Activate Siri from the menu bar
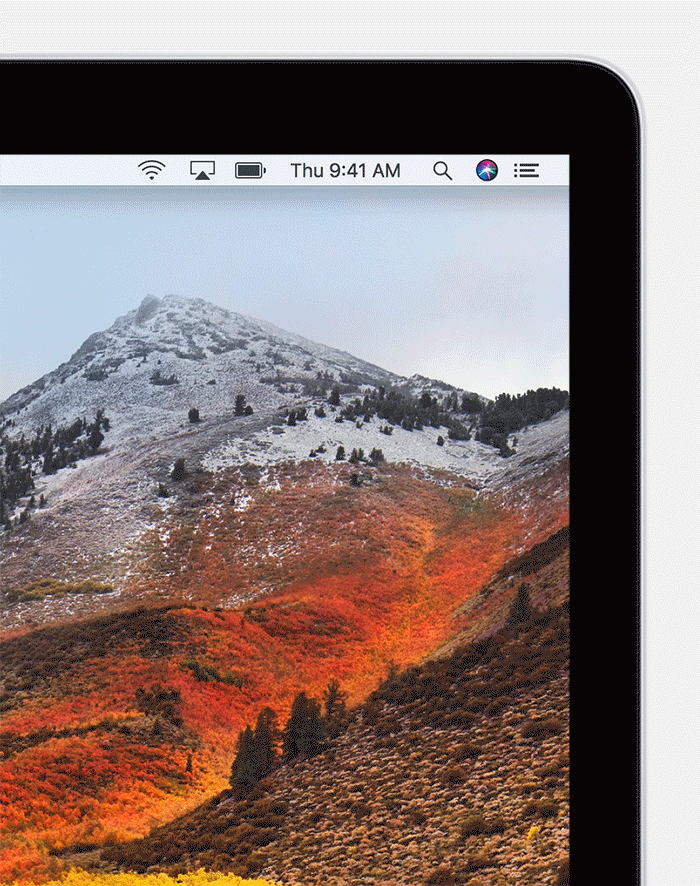The height and width of the screenshot is (886, 700). (487, 170)
